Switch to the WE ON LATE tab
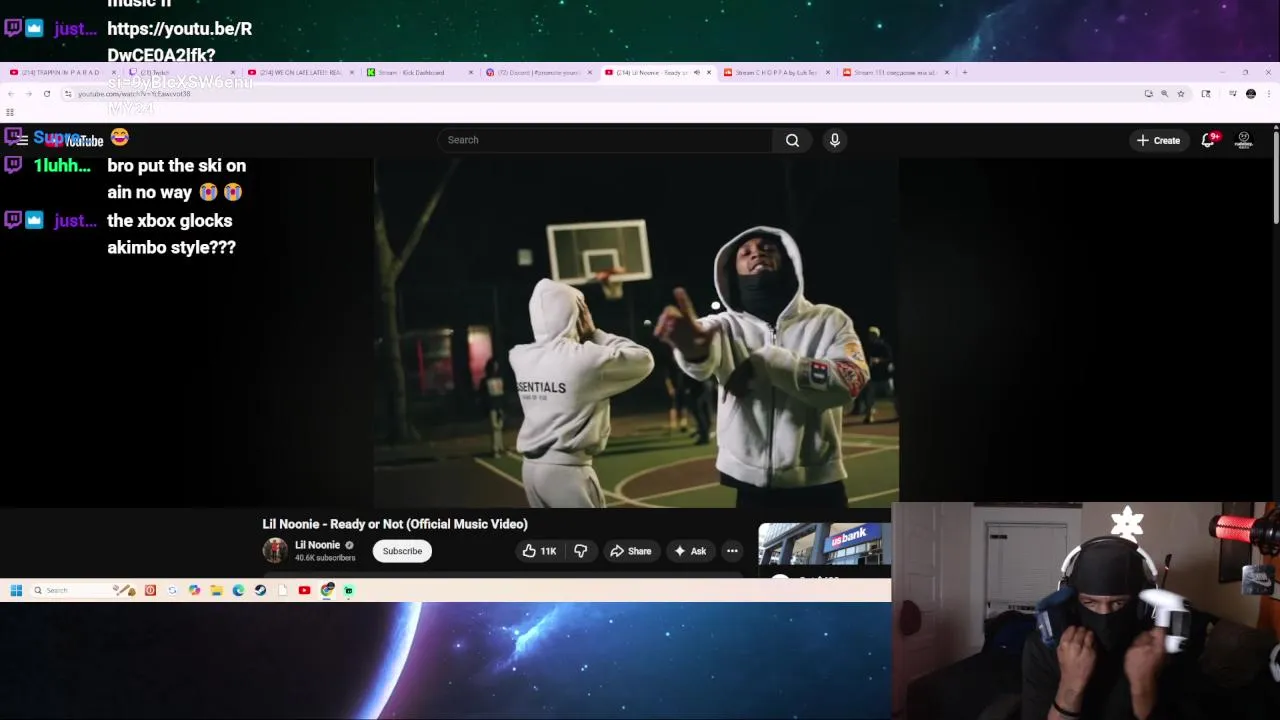1280x720 pixels. 300,72
